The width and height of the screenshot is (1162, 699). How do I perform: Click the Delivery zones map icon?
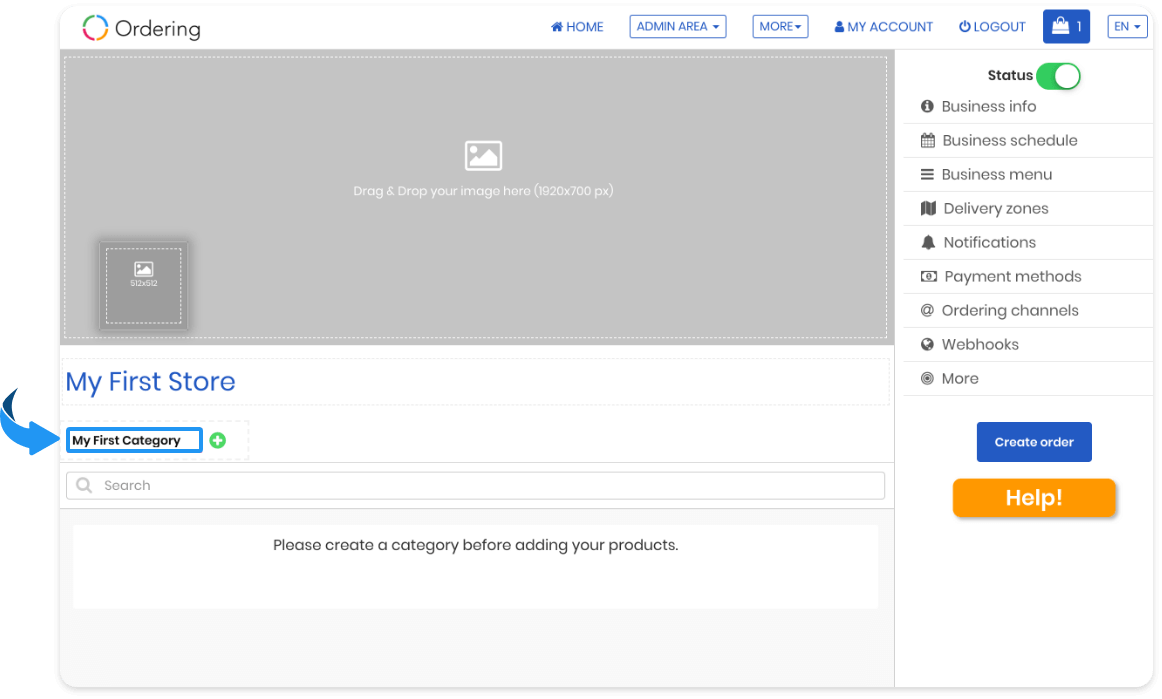[928, 208]
